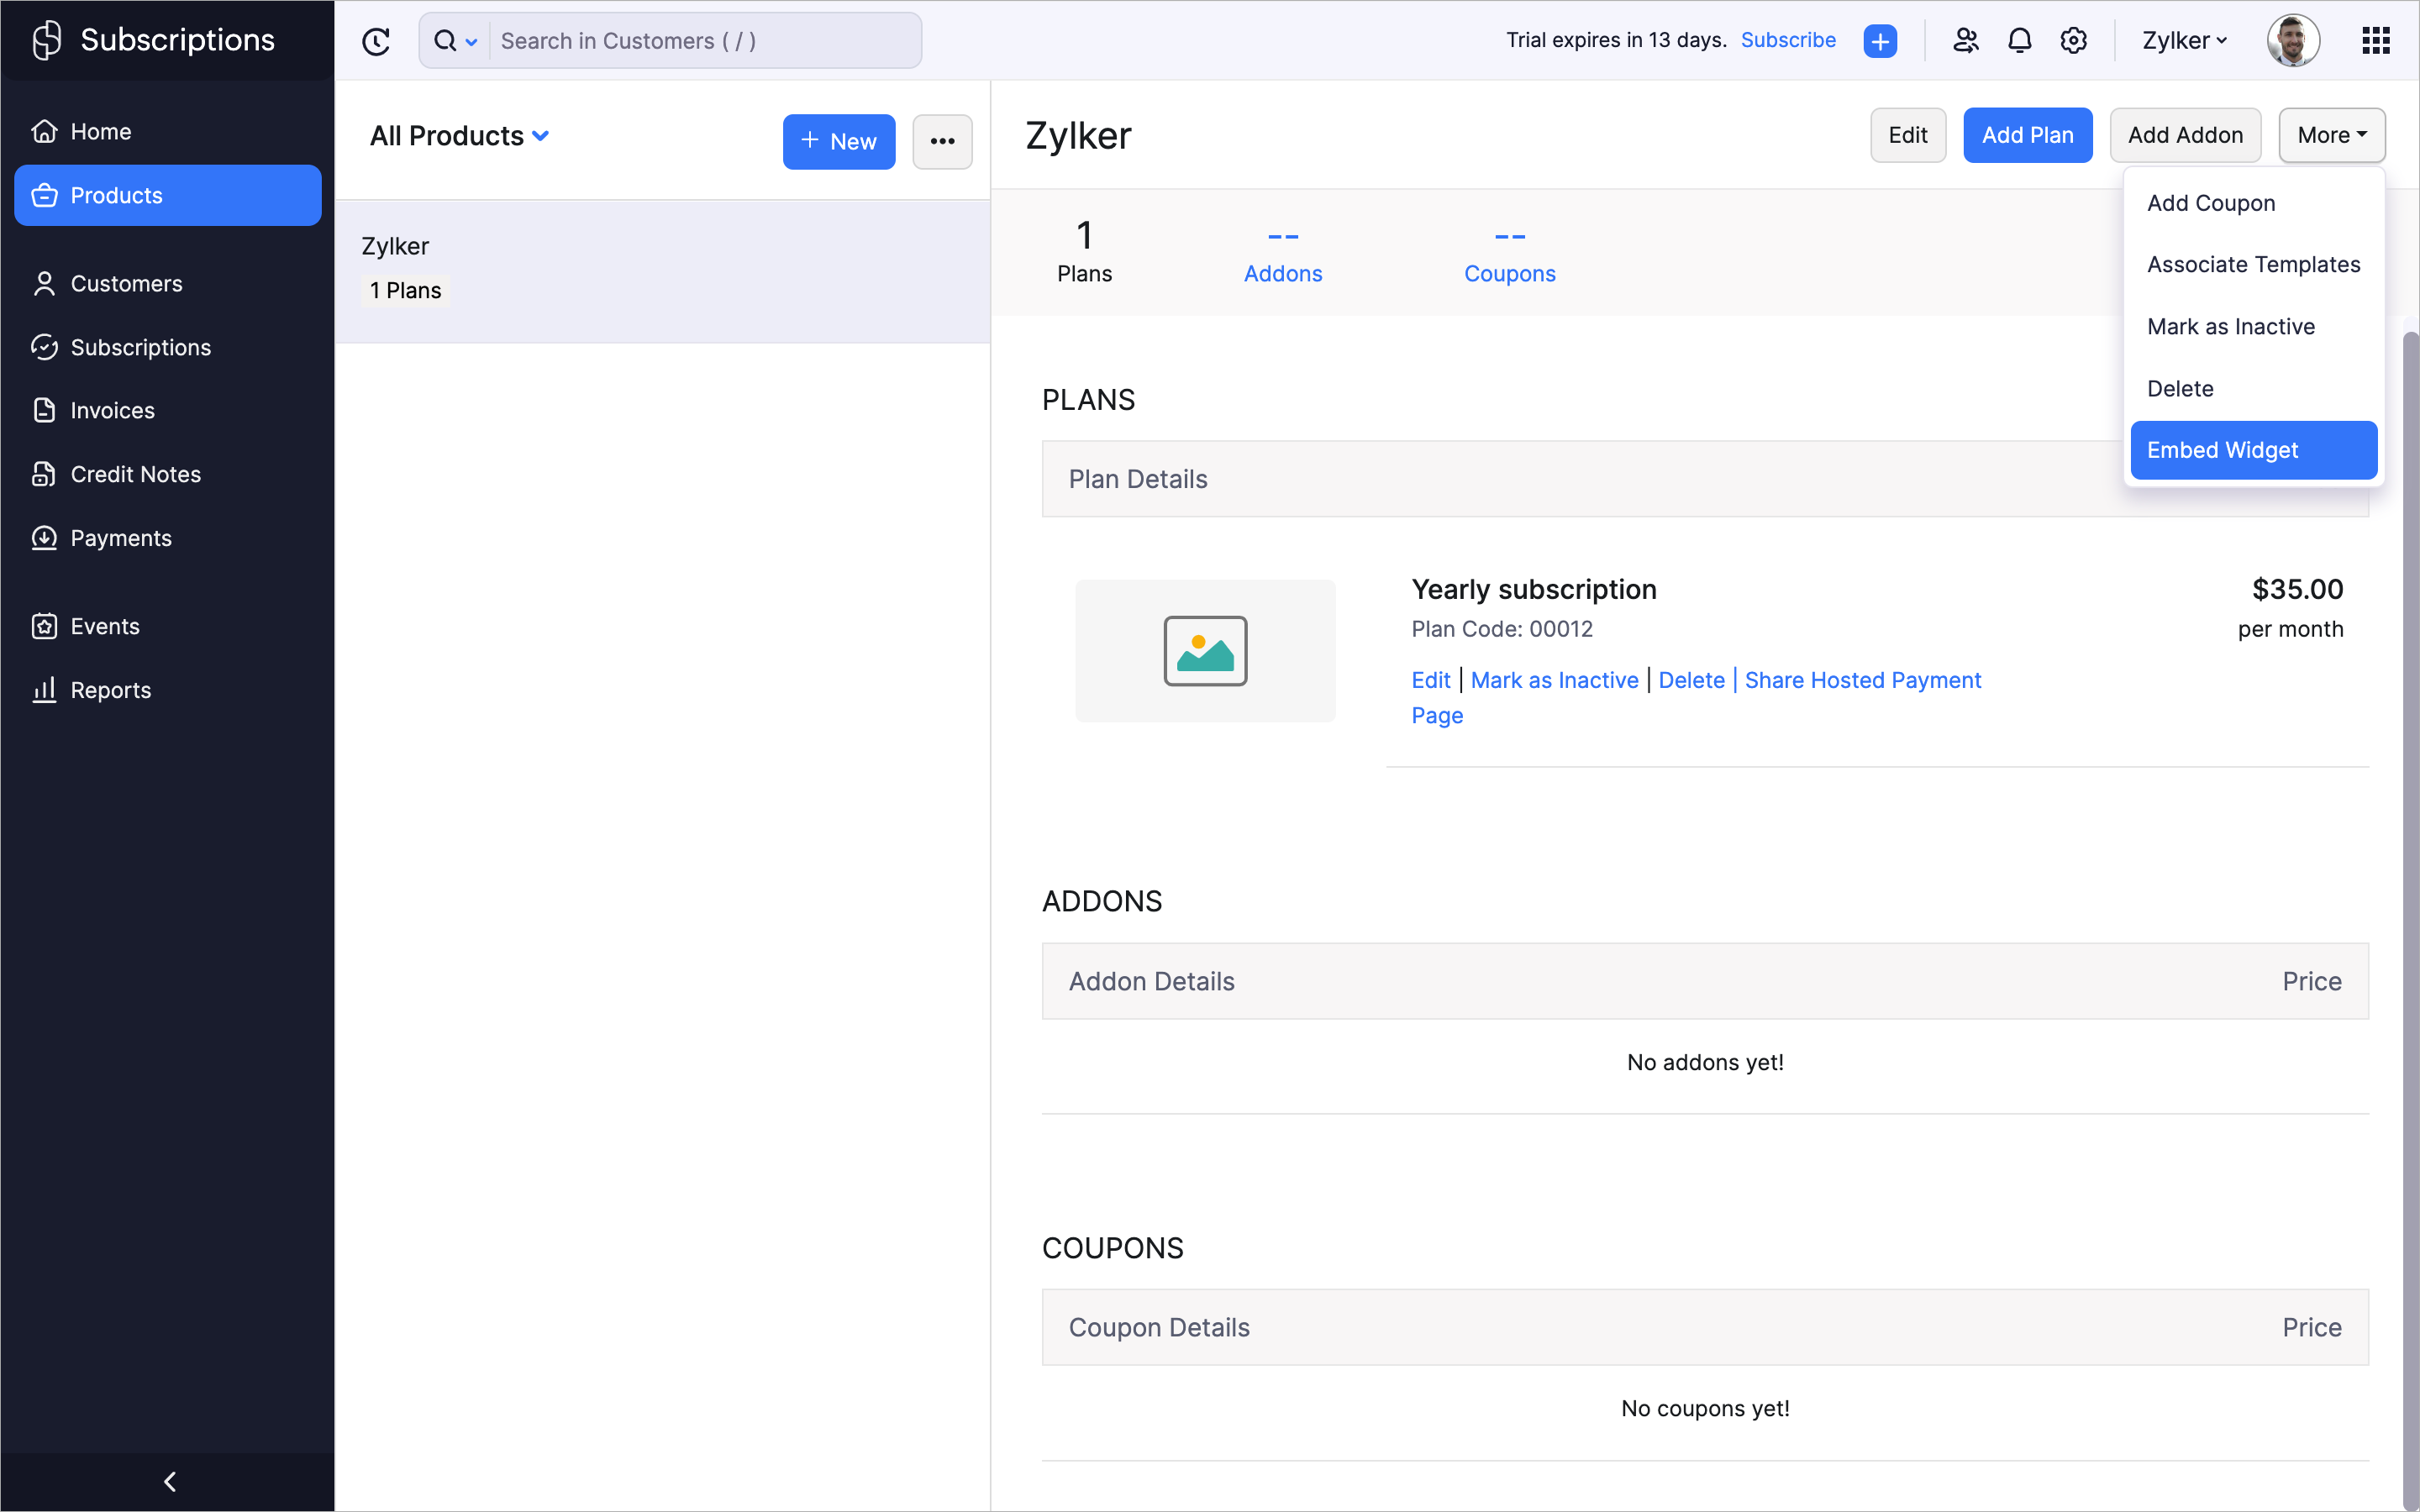Screen dimensions: 2420x1512
Task: Click the Subscriptions app logo icon
Action: coord(47,40)
